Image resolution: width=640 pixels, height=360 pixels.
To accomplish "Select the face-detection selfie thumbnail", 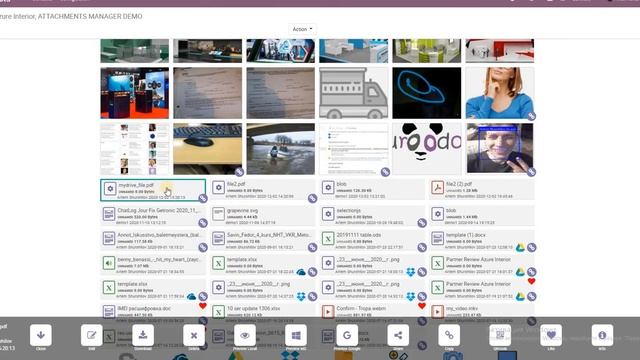I will click(500, 149).
